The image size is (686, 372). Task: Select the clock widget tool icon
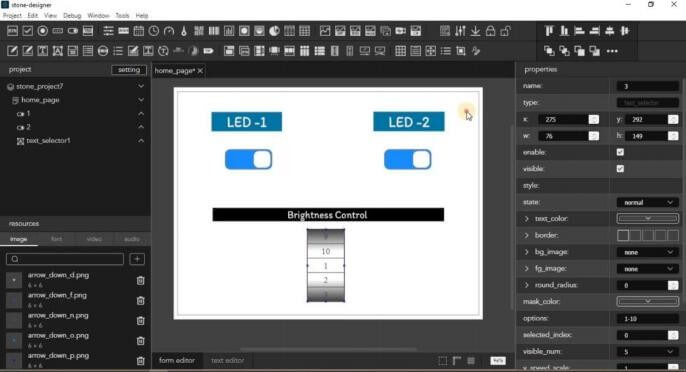pyautogui.click(x=154, y=31)
